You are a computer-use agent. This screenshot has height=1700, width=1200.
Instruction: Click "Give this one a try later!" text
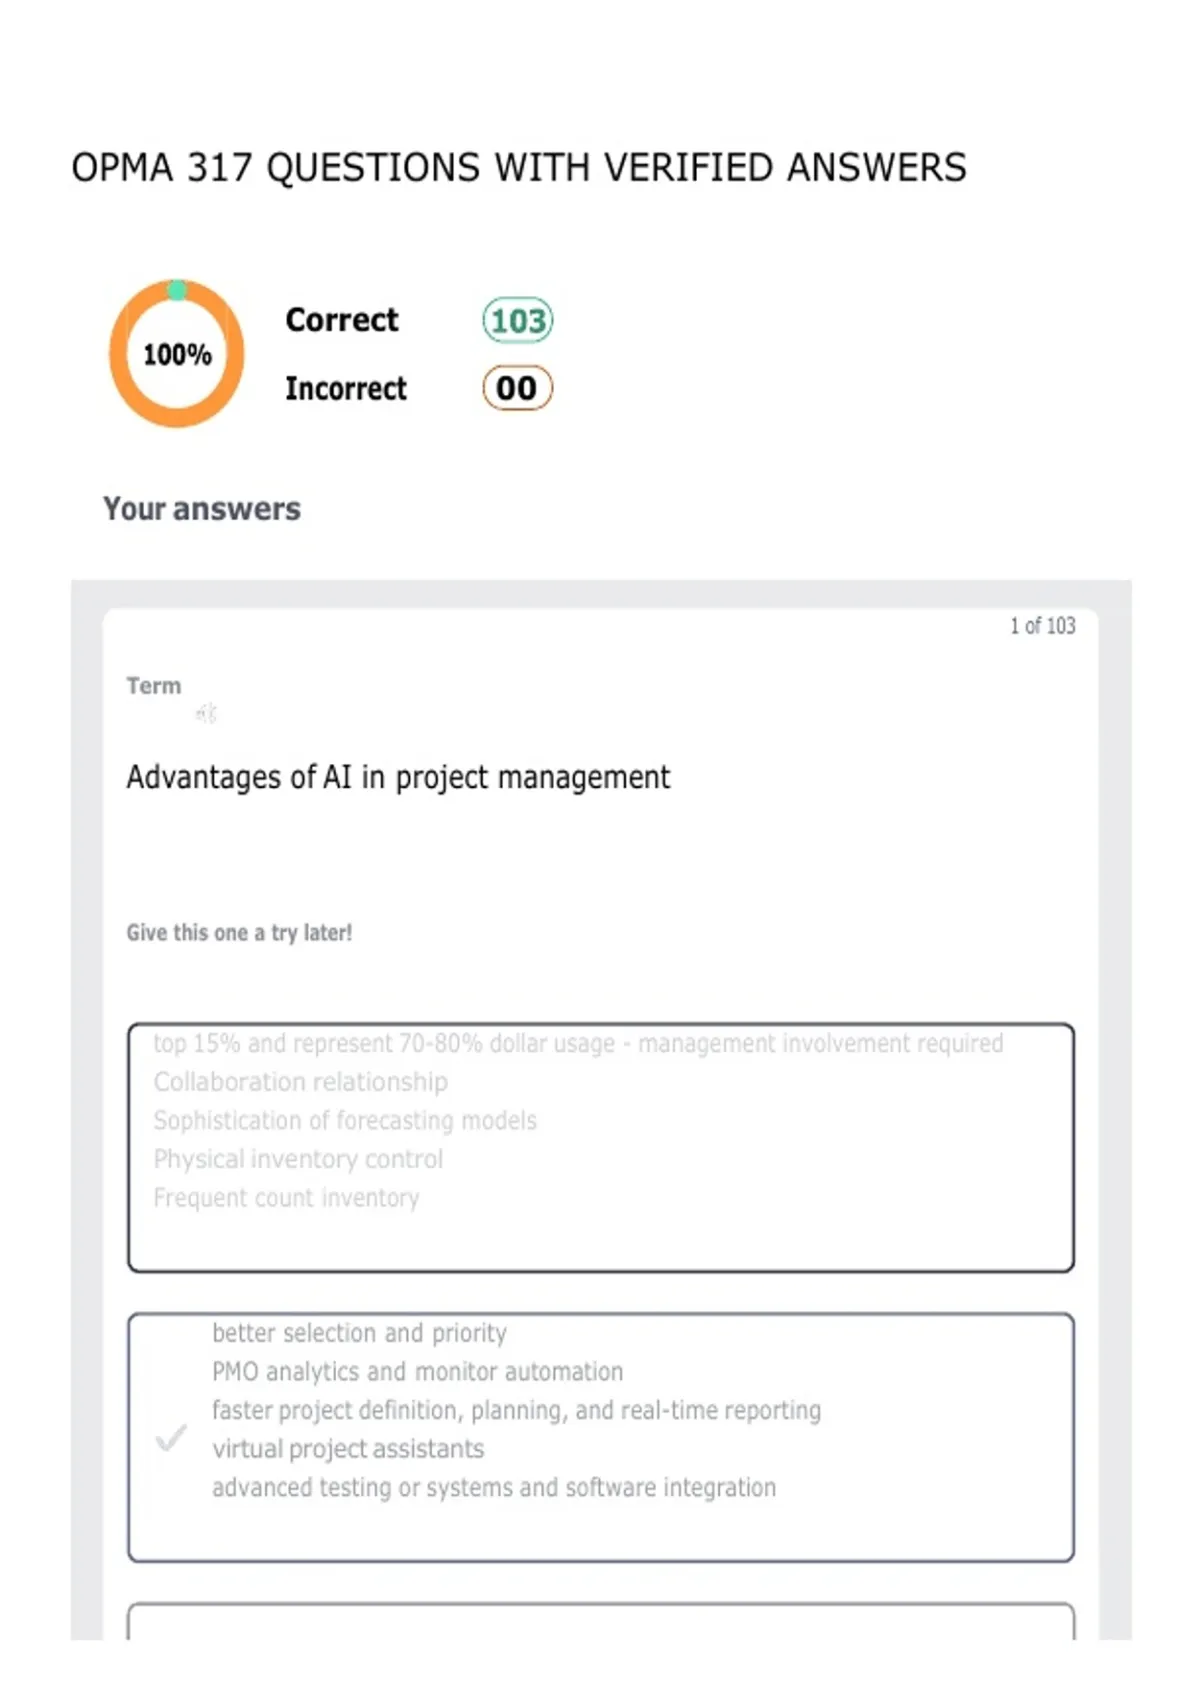pos(239,932)
